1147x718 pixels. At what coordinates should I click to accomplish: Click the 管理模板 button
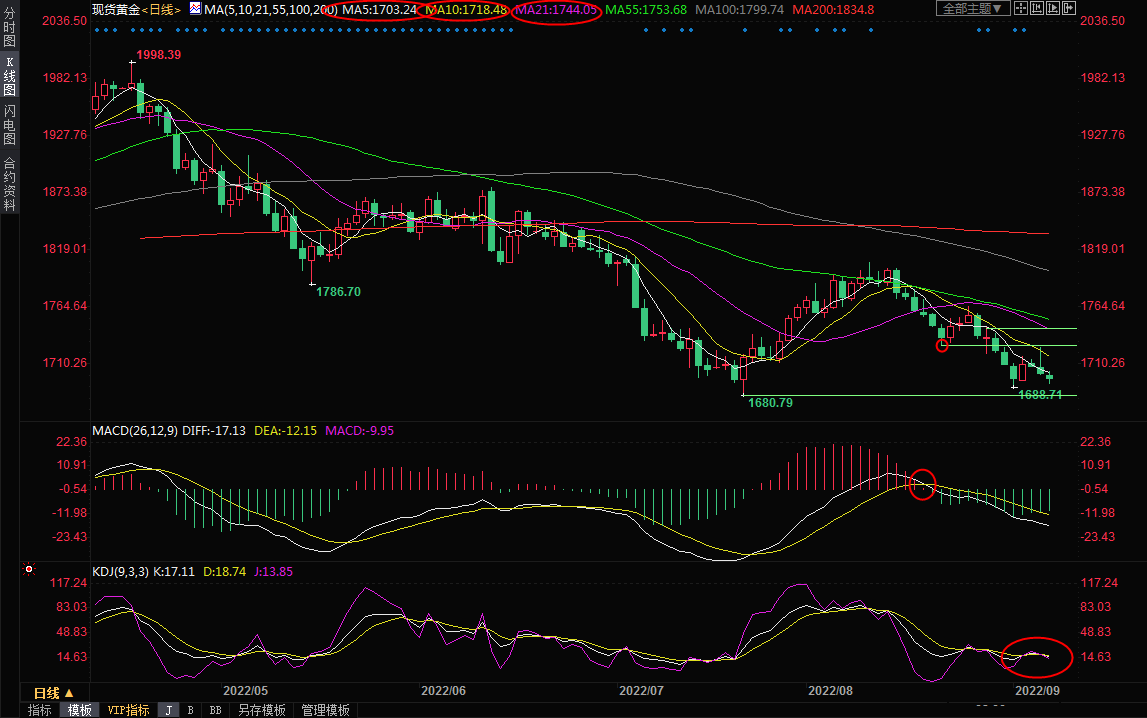[325, 710]
